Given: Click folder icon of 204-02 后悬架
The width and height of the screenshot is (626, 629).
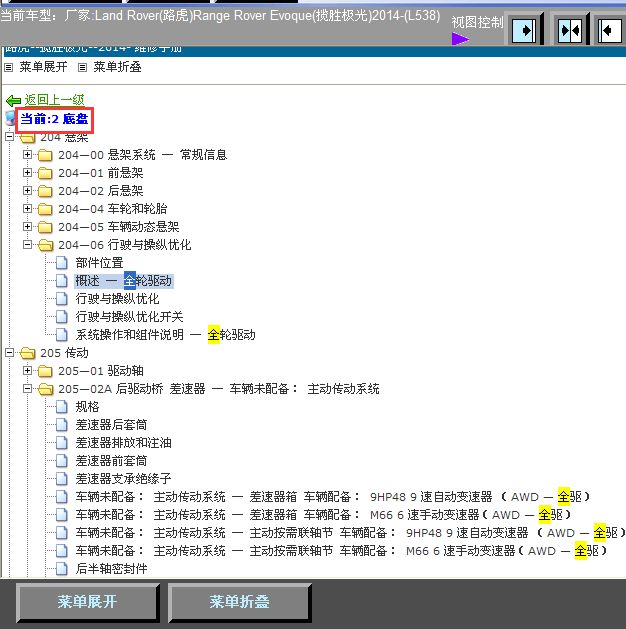Looking at the screenshot, I should tap(45, 191).
